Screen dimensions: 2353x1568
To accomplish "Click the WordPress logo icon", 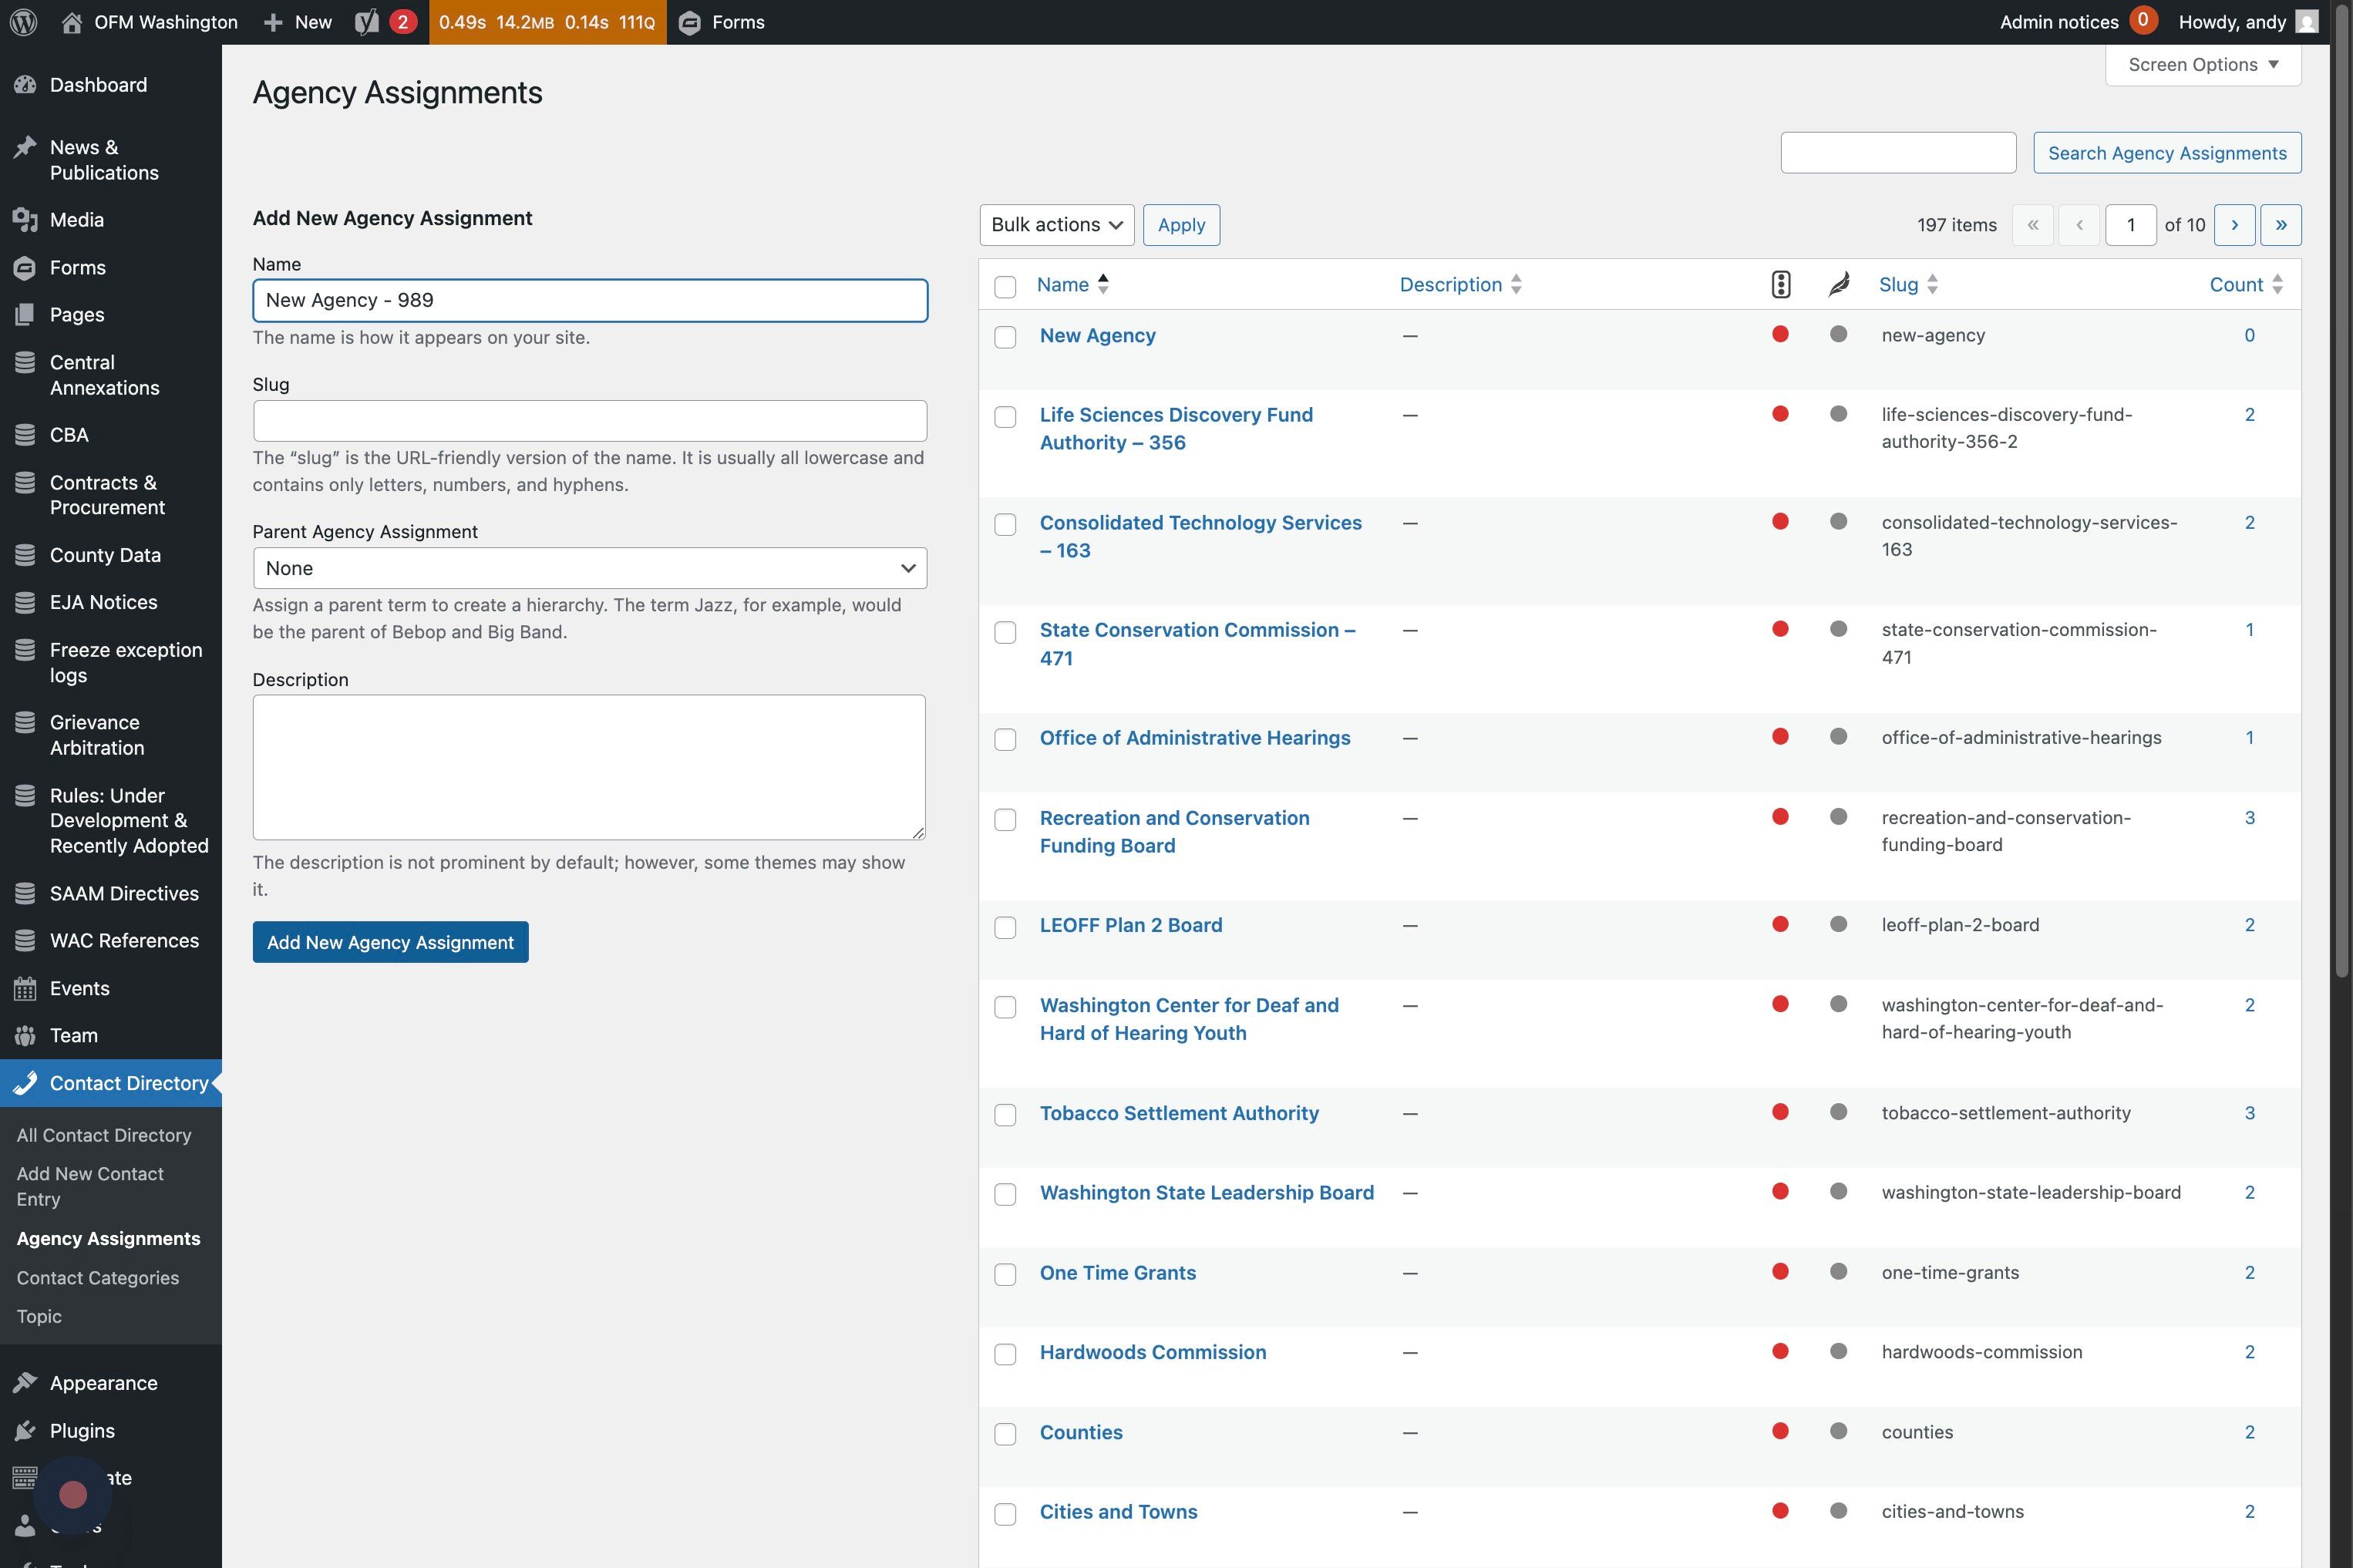I will pos(24,22).
